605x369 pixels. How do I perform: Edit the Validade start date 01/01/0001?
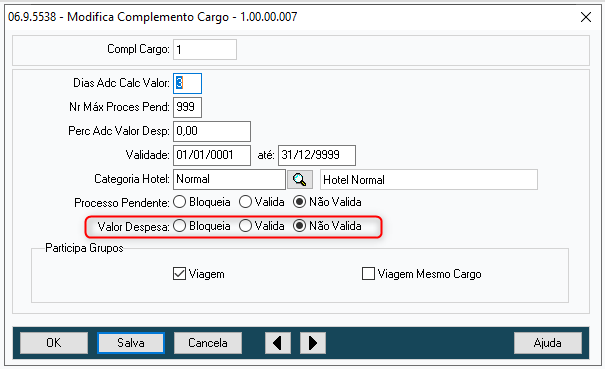[x=212, y=155]
